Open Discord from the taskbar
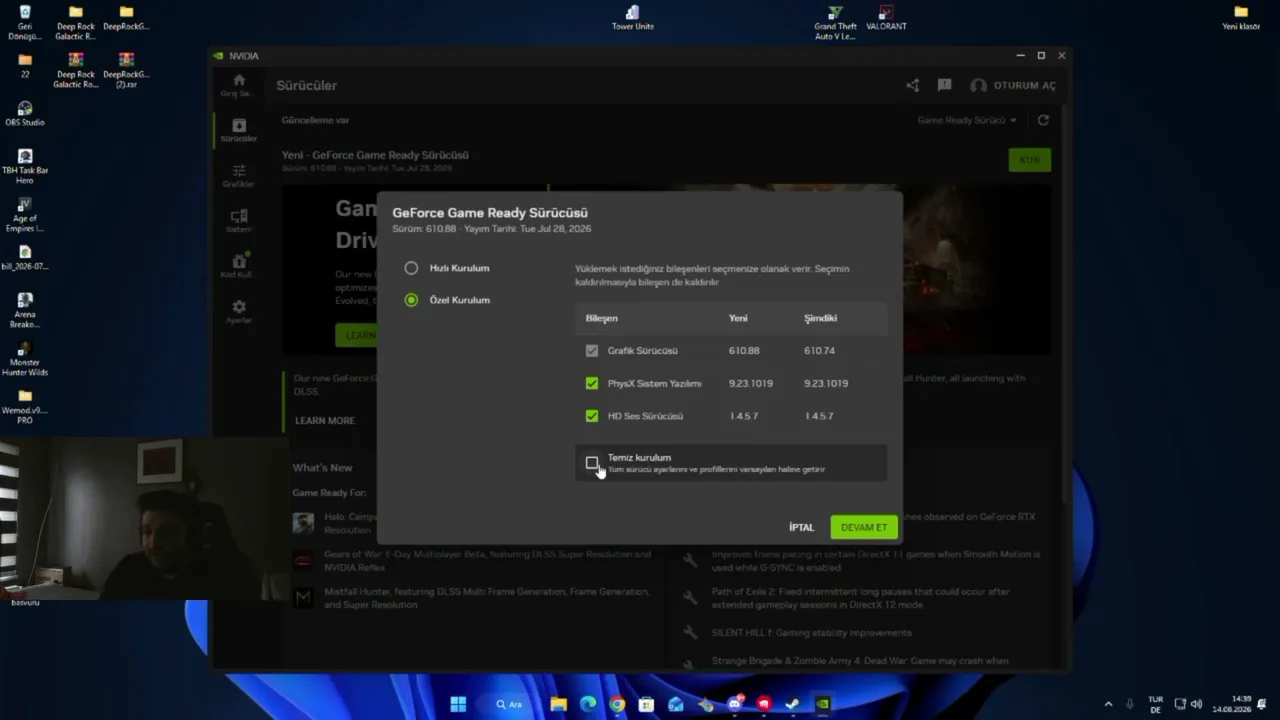 pyautogui.click(x=735, y=704)
